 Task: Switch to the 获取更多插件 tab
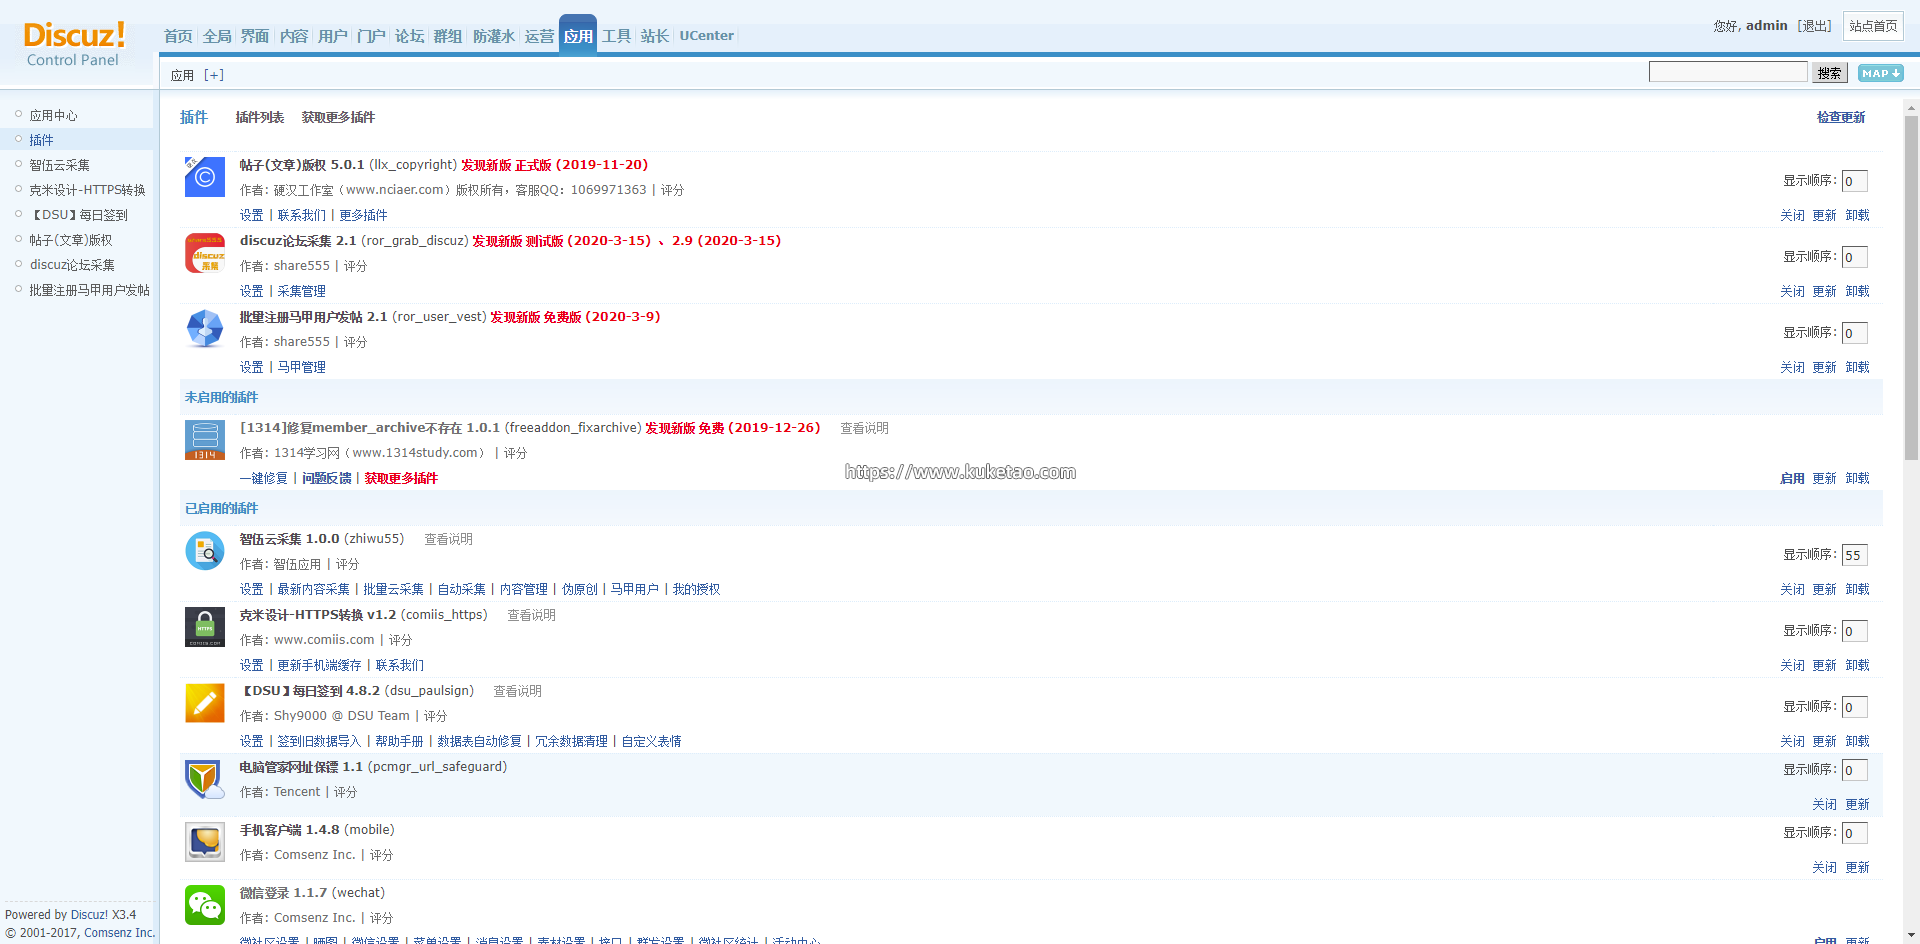(x=338, y=118)
